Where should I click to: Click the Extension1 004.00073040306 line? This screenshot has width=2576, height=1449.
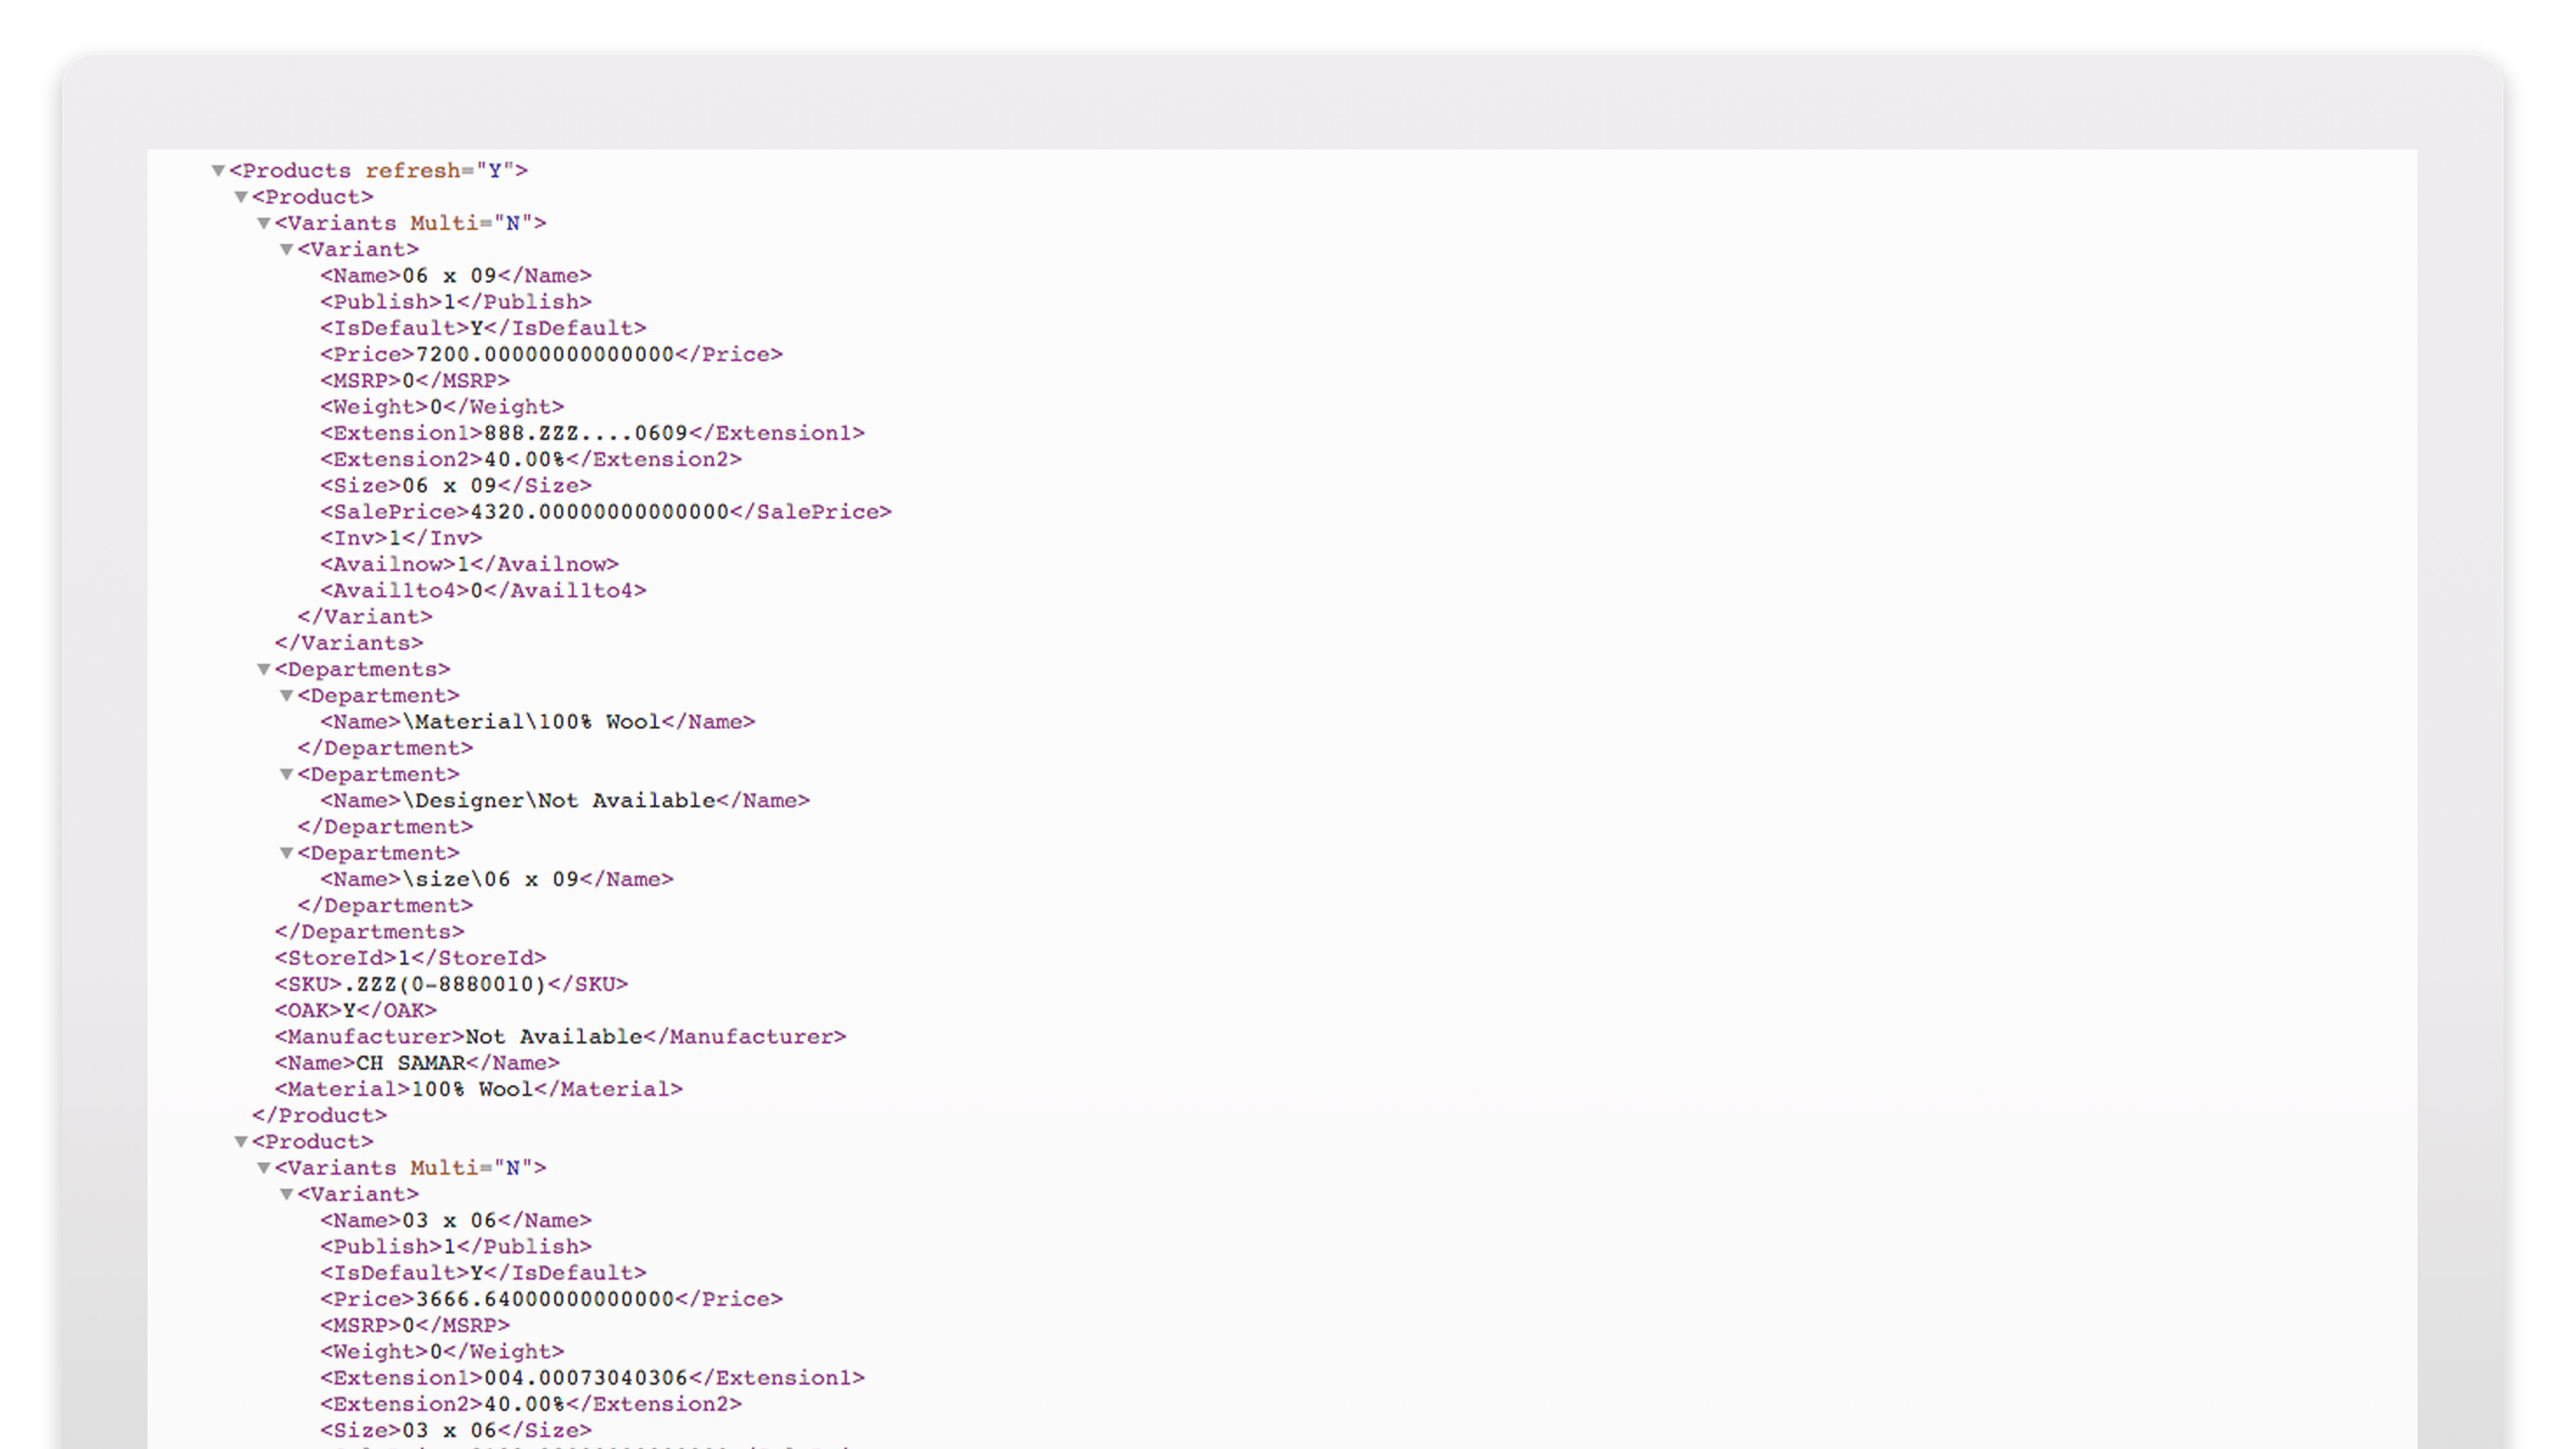tap(592, 1378)
